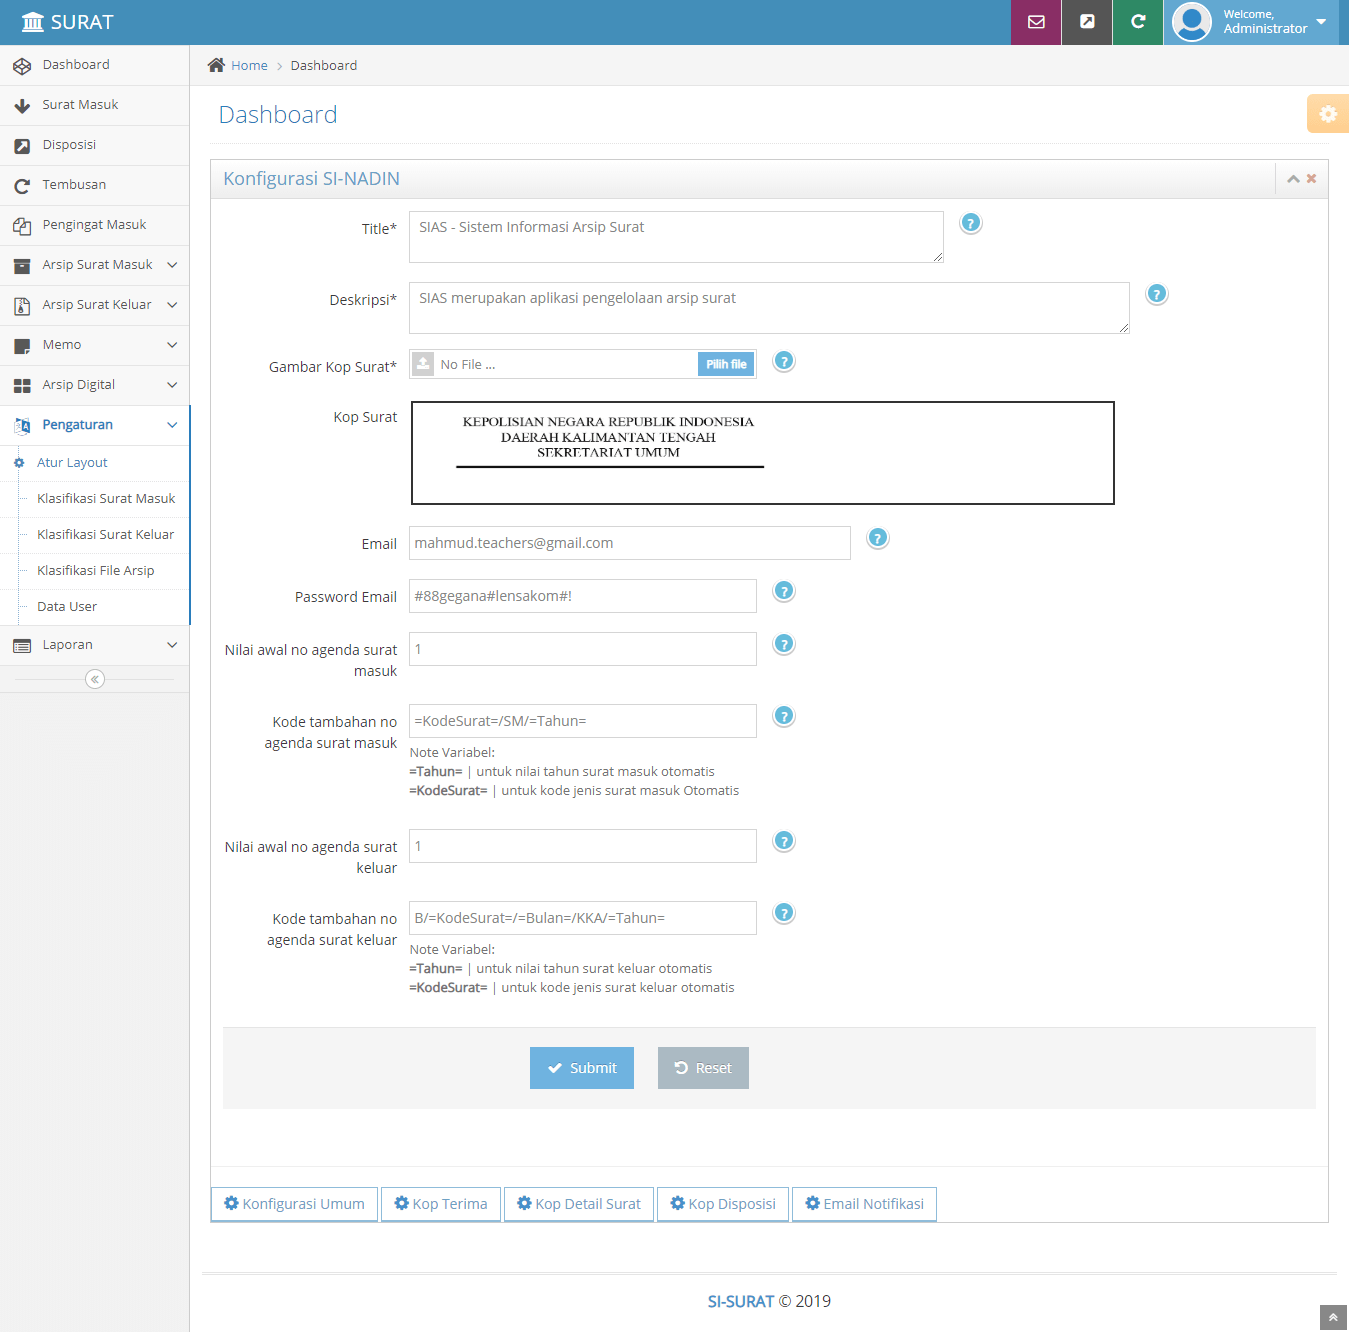The width and height of the screenshot is (1349, 1332).
Task: Collapse the sidebar with double-arrow button
Action: click(95, 679)
